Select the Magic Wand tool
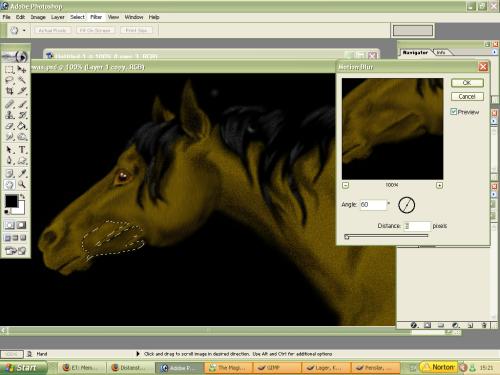 tap(22, 80)
